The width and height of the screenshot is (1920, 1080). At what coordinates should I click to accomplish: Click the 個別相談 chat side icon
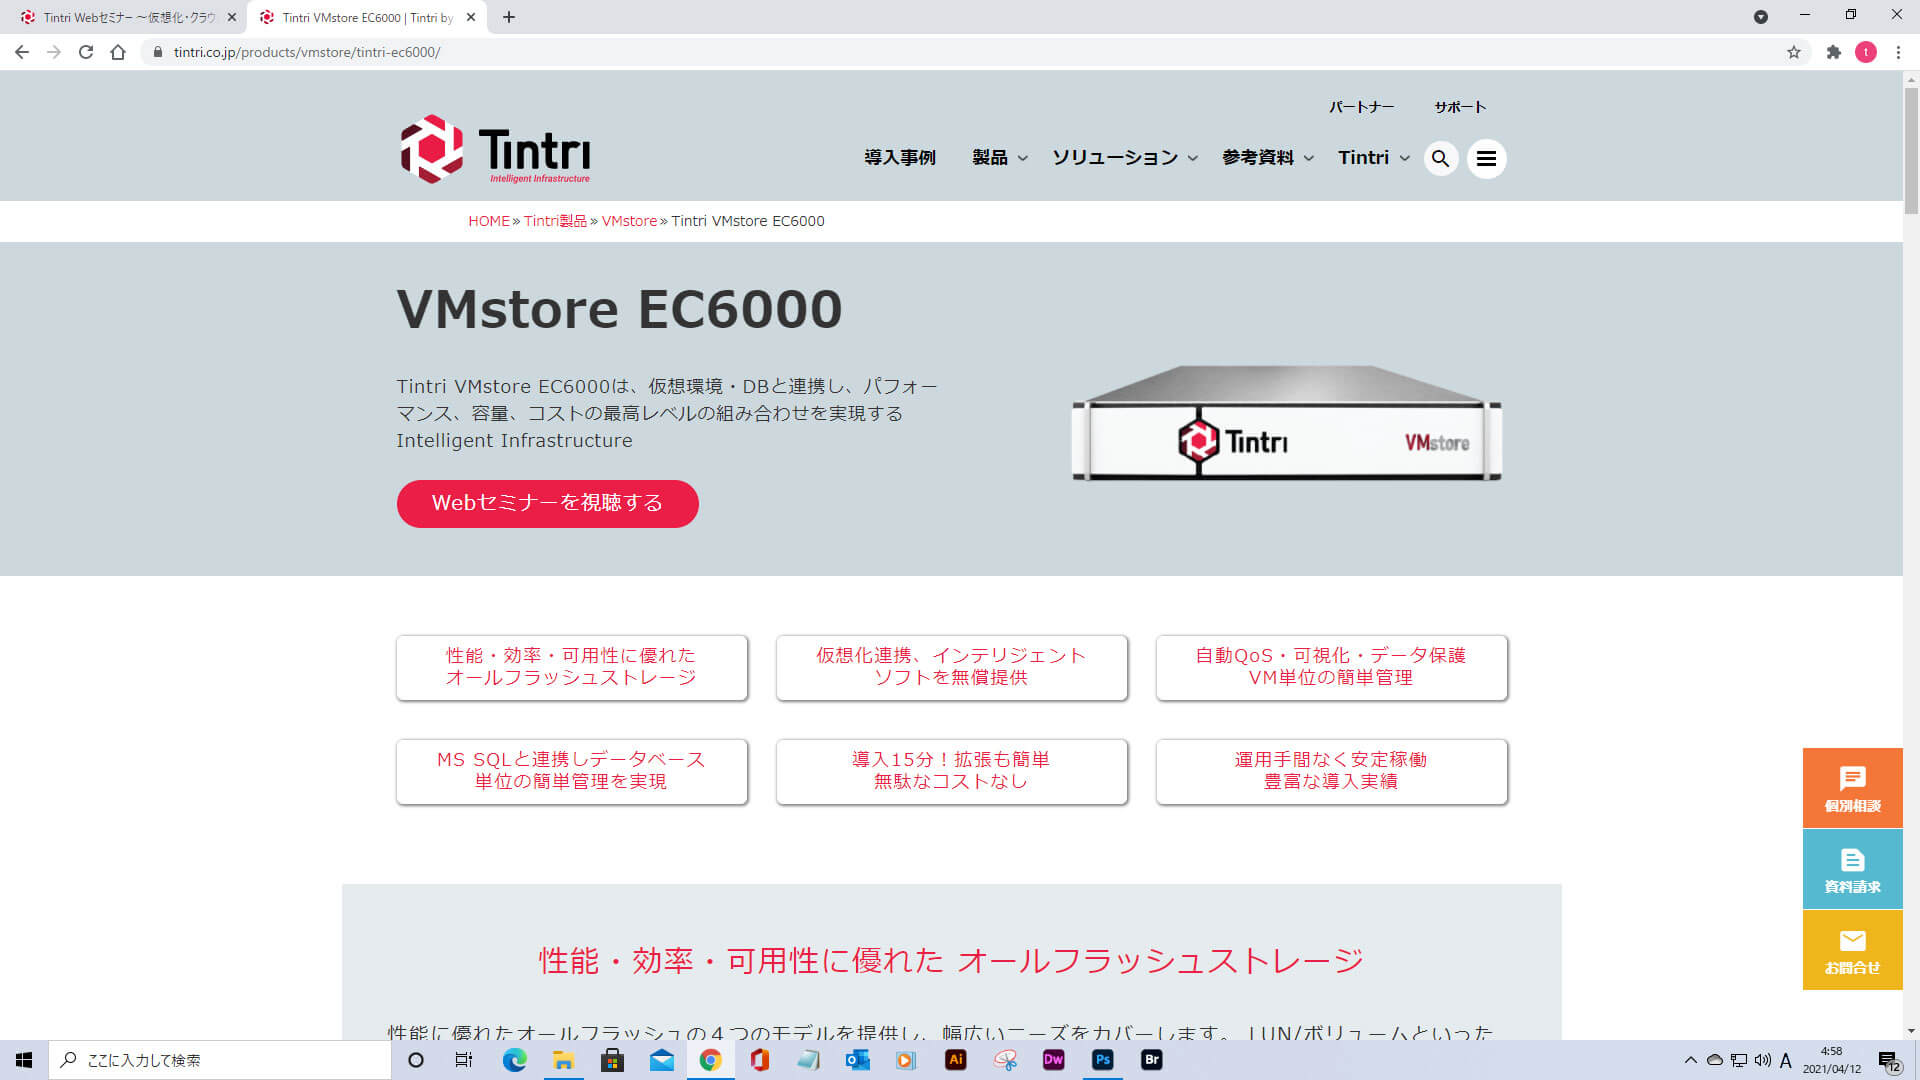pyautogui.click(x=1852, y=788)
